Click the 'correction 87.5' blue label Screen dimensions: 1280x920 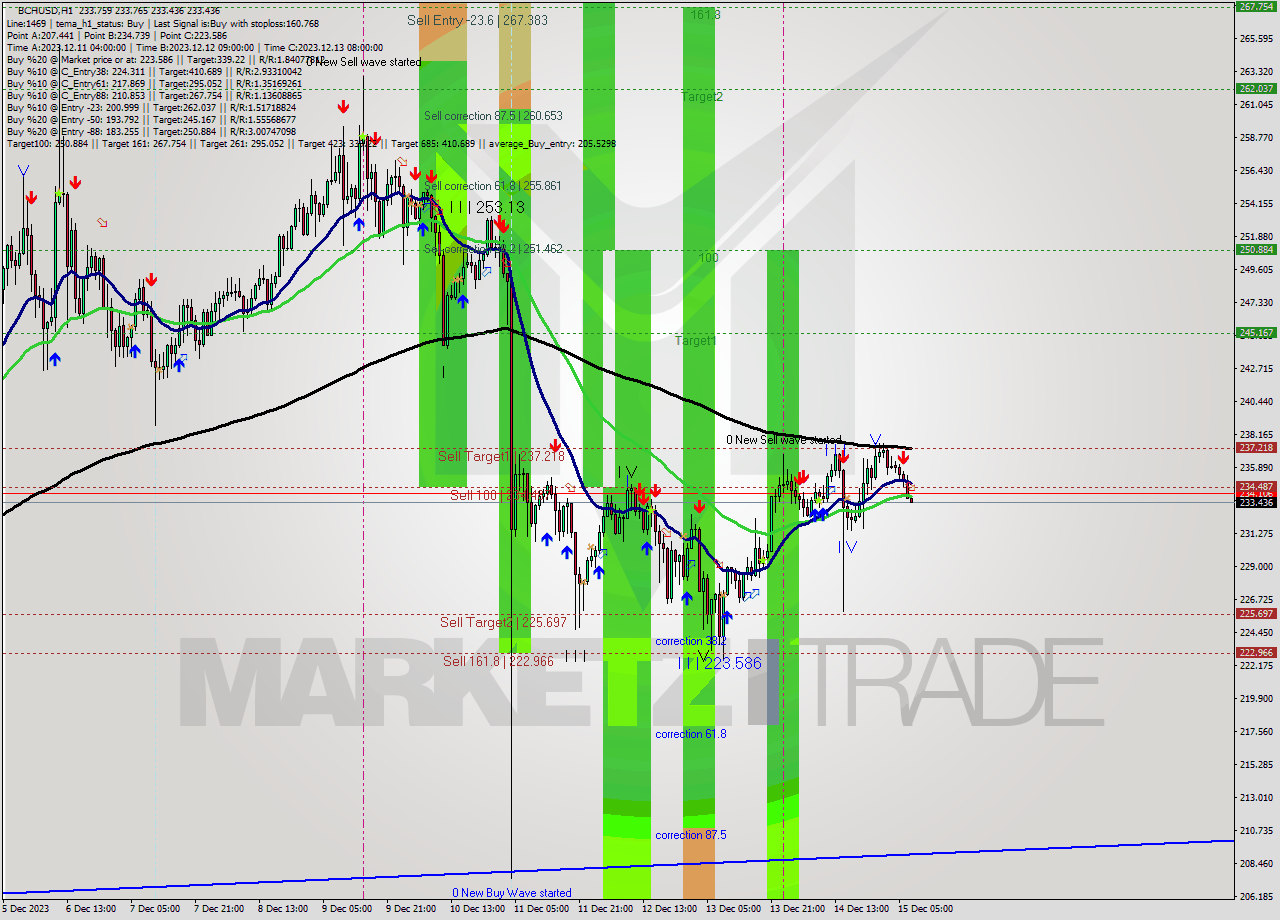point(691,835)
